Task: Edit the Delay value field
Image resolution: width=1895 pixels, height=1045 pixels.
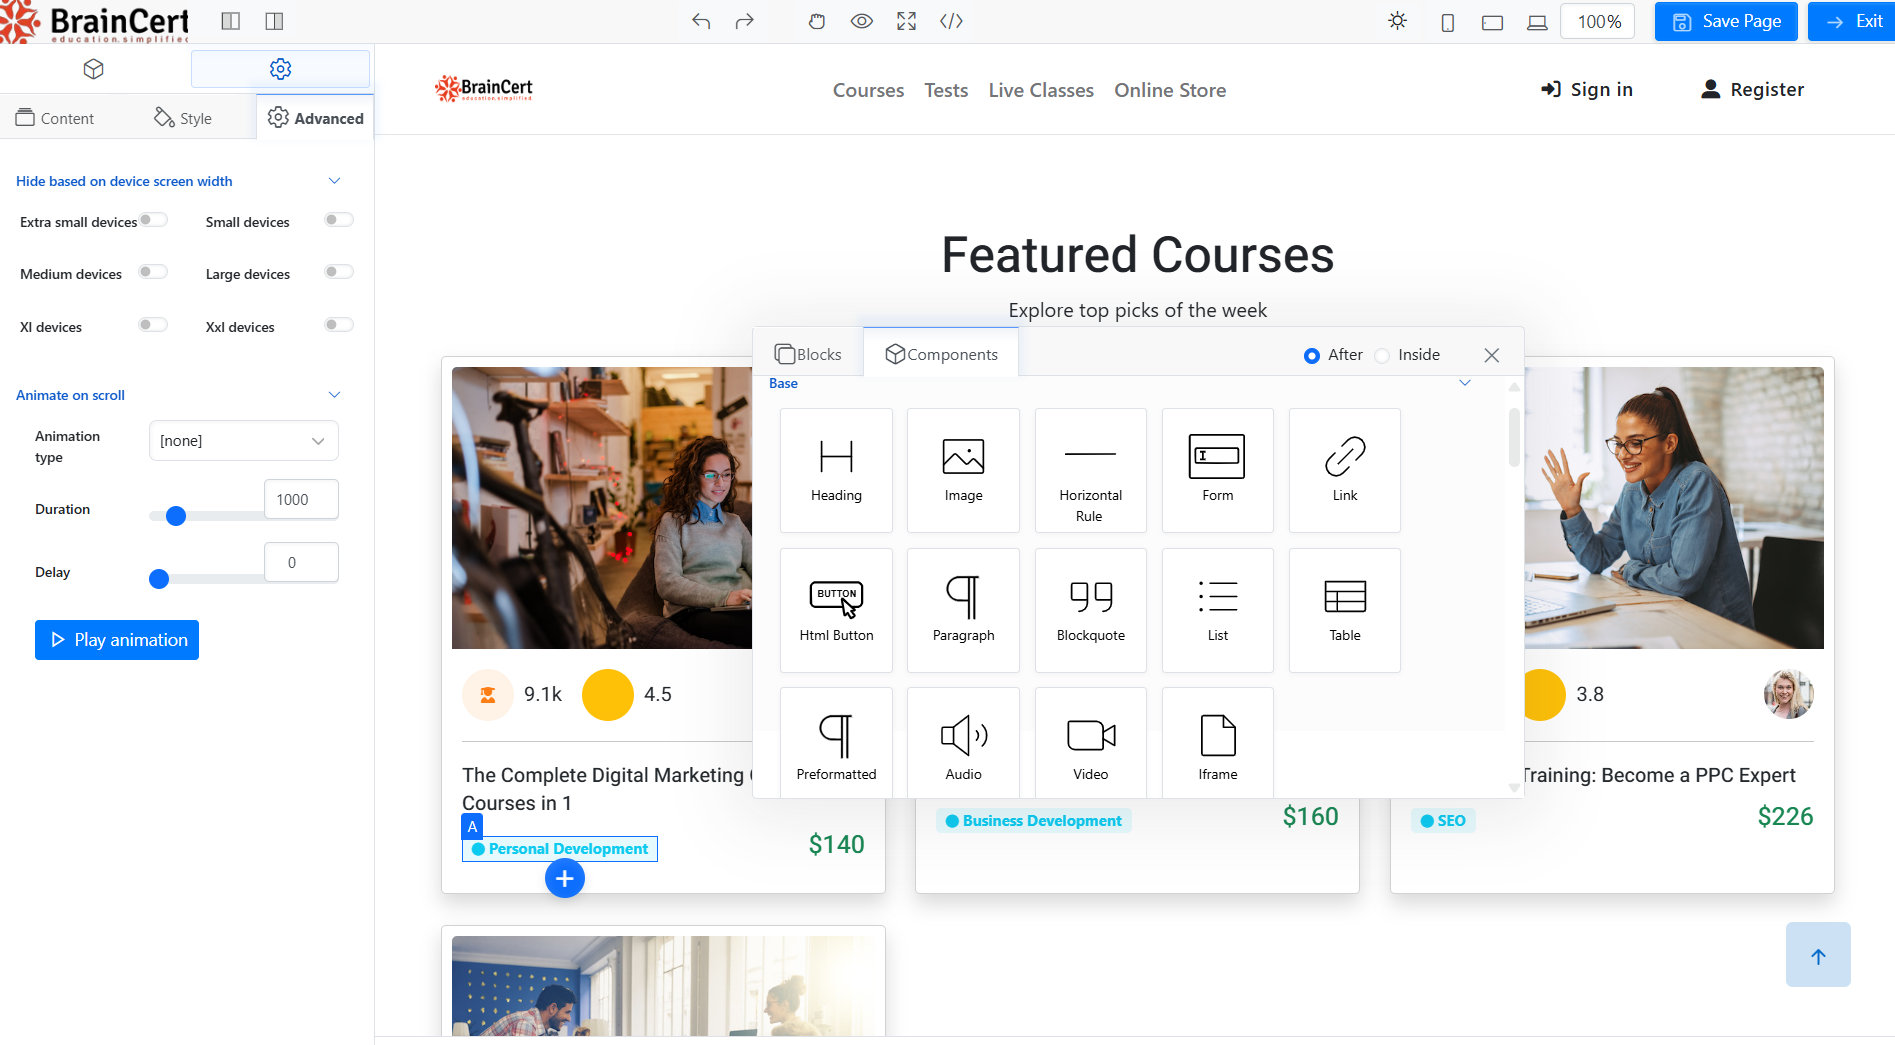Action: tap(301, 562)
